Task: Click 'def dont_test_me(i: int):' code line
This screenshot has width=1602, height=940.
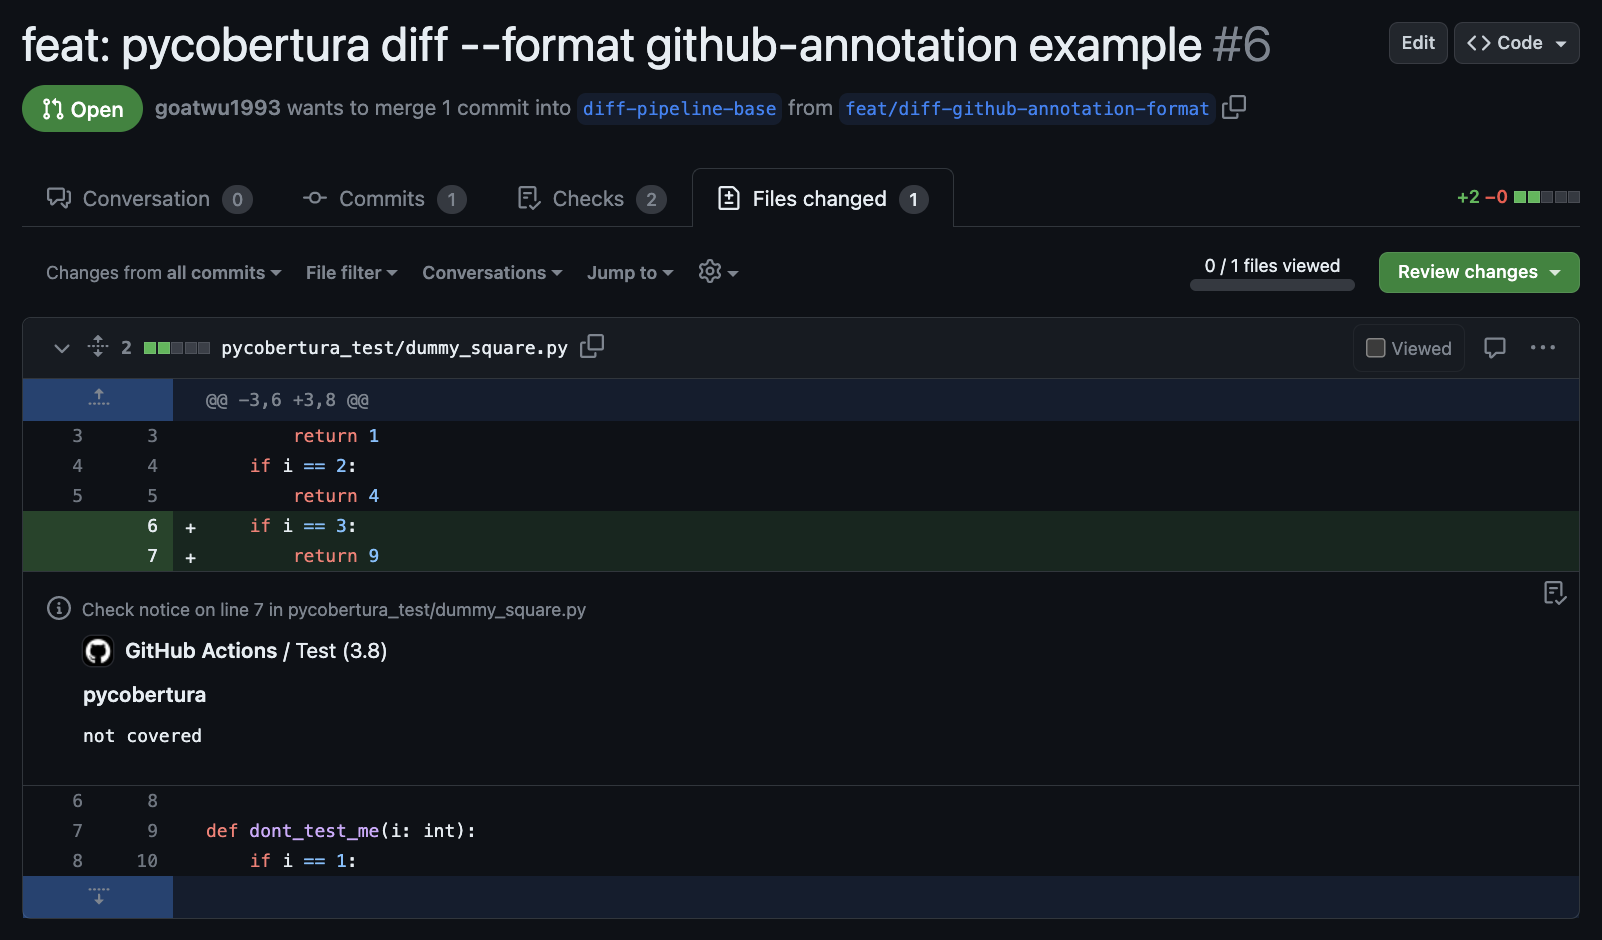Action: pyautogui.click(x=341, y=831)
